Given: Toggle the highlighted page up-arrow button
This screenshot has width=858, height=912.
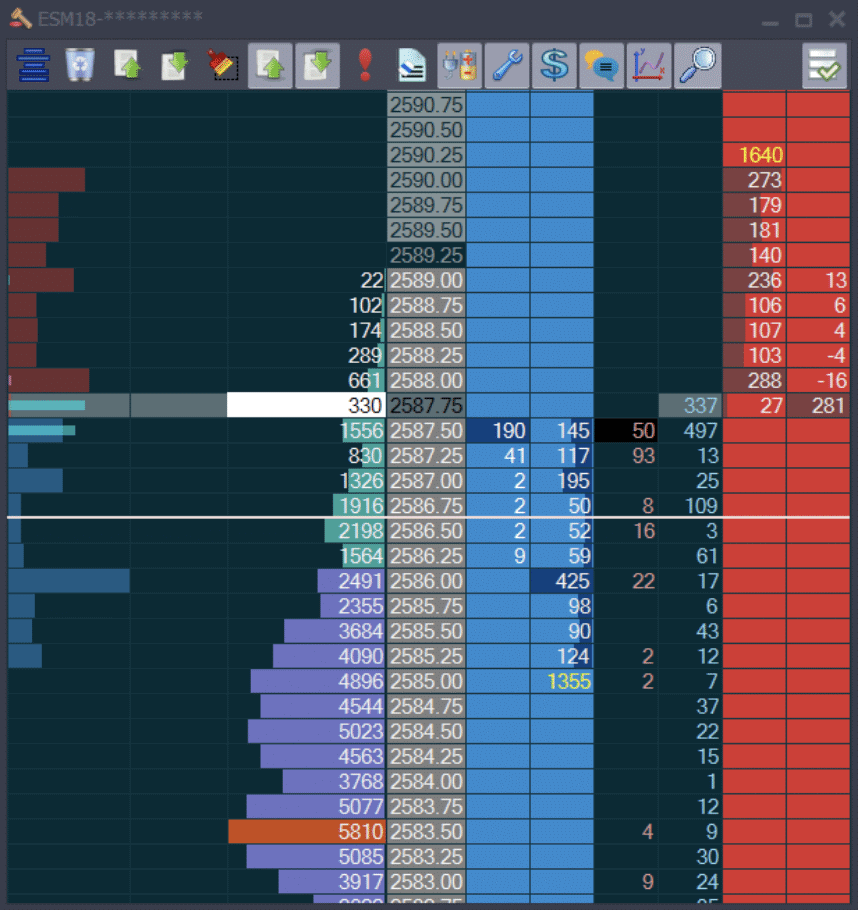Looking at the screenshot, I should (x=270, y=66).
